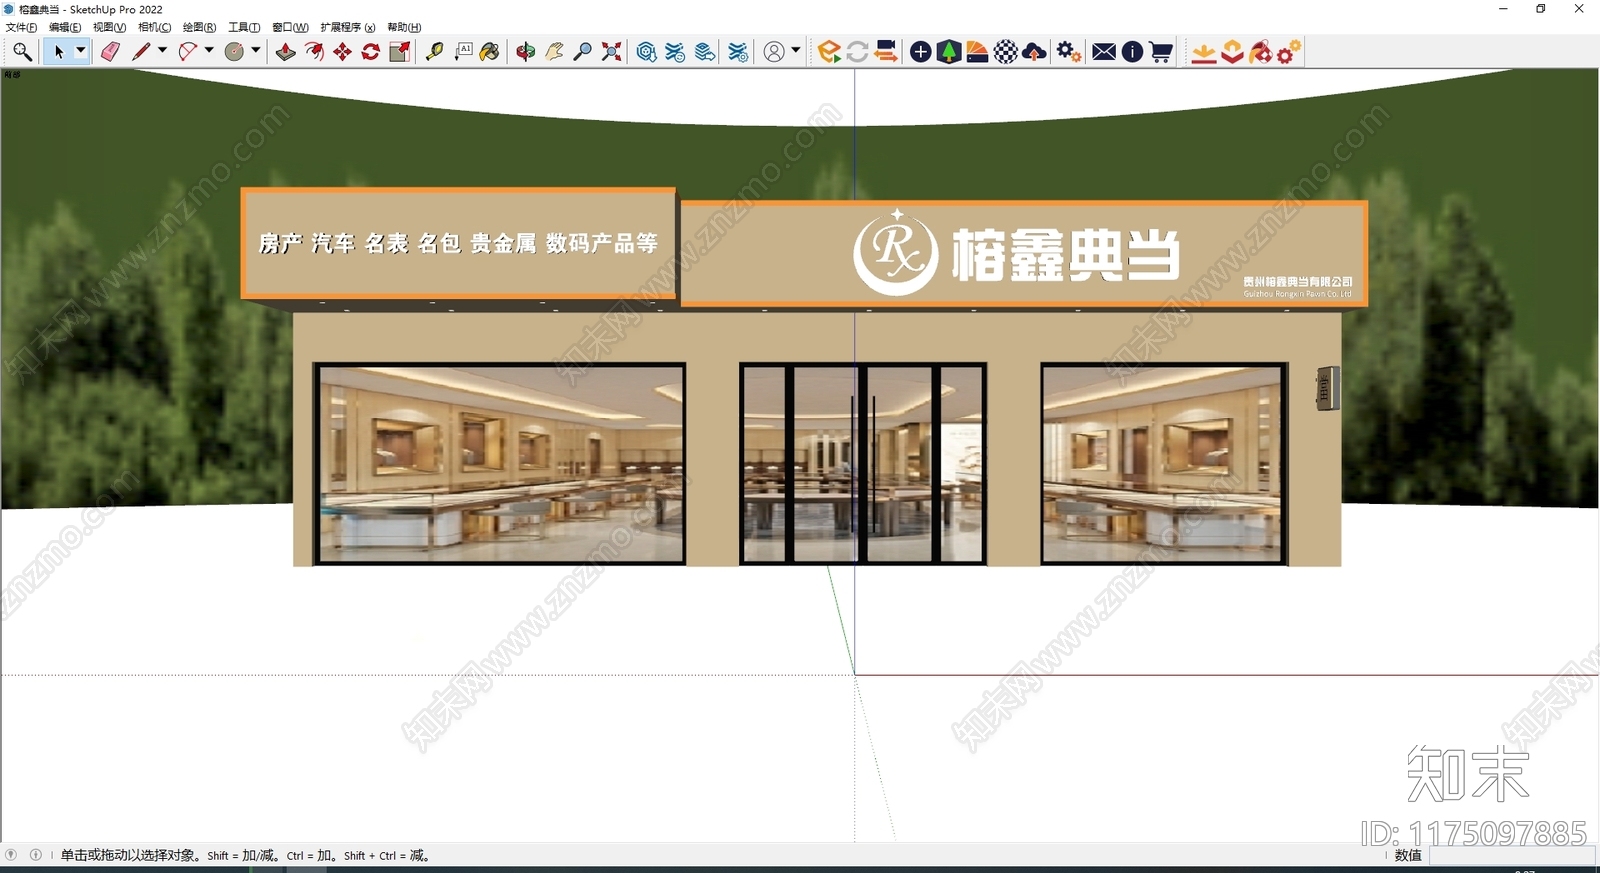
Task: Open the Extension Warehouse
Action: pos(676,52)
